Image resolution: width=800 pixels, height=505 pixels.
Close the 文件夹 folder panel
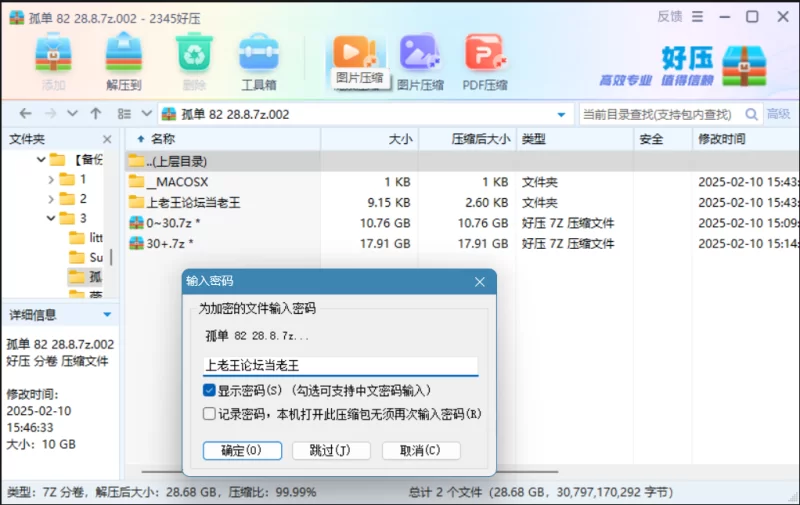pos(107,139)
